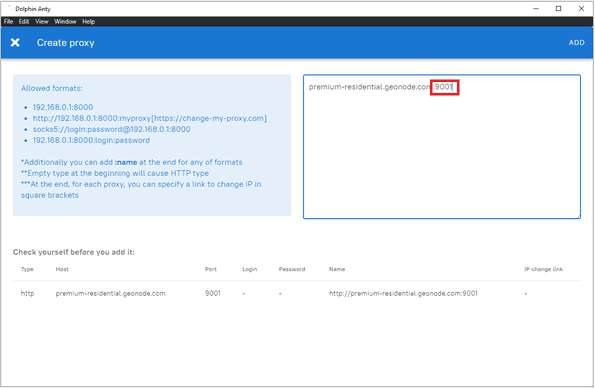This screenshot has height=388, width=595.
Task: Click the Dolphin Anty app icon in title bar
Action: click(x=8, y=8)
